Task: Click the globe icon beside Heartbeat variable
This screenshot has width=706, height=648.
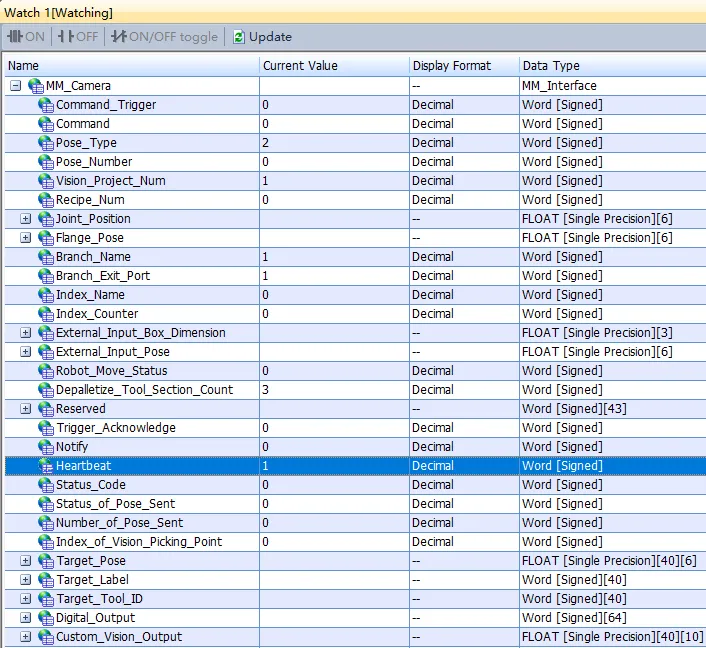Action: (x=46, y=466)
